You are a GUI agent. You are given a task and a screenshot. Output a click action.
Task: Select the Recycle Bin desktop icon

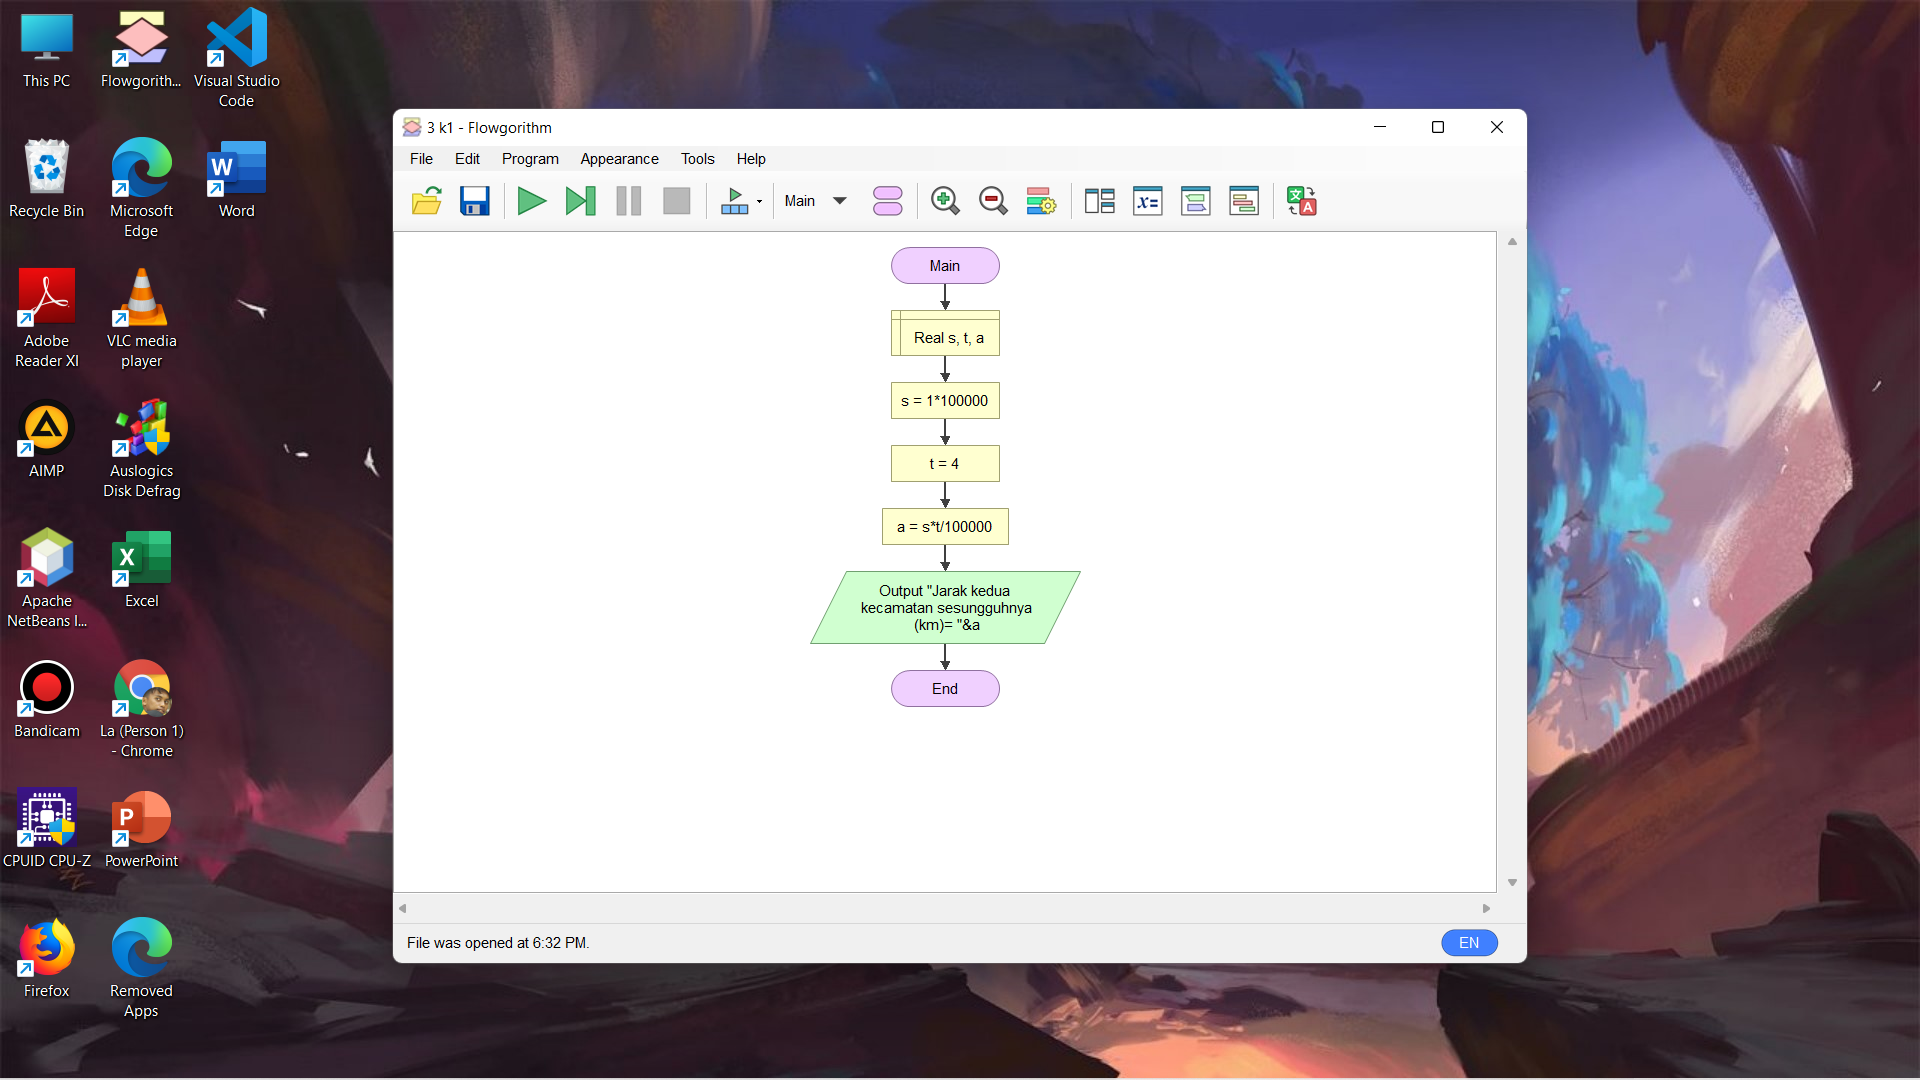[x=47, y=180]
